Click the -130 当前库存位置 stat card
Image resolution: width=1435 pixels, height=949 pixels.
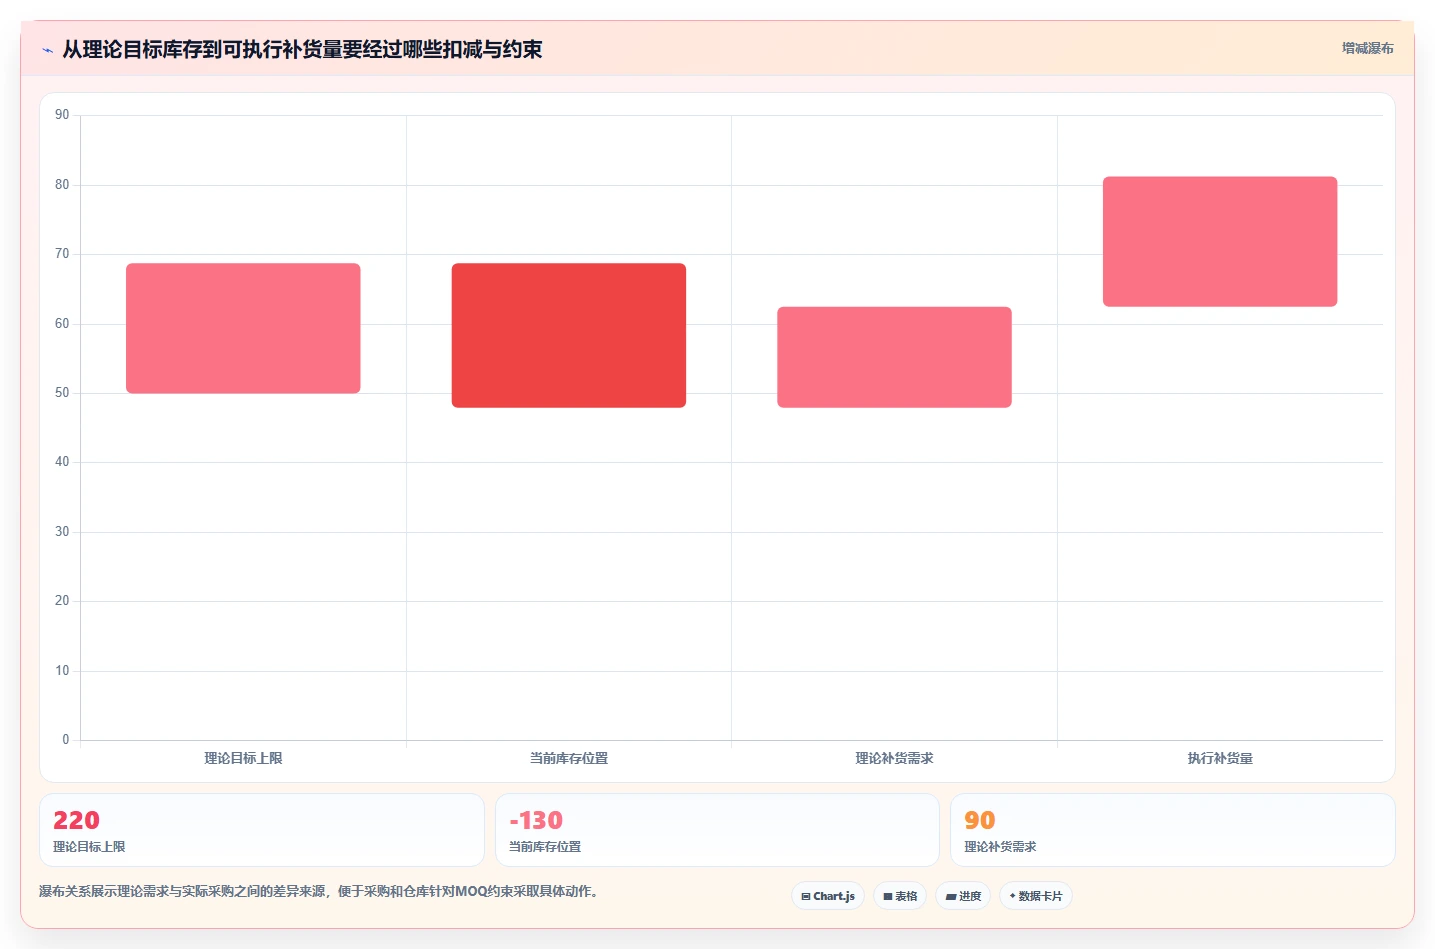point(717,830)
